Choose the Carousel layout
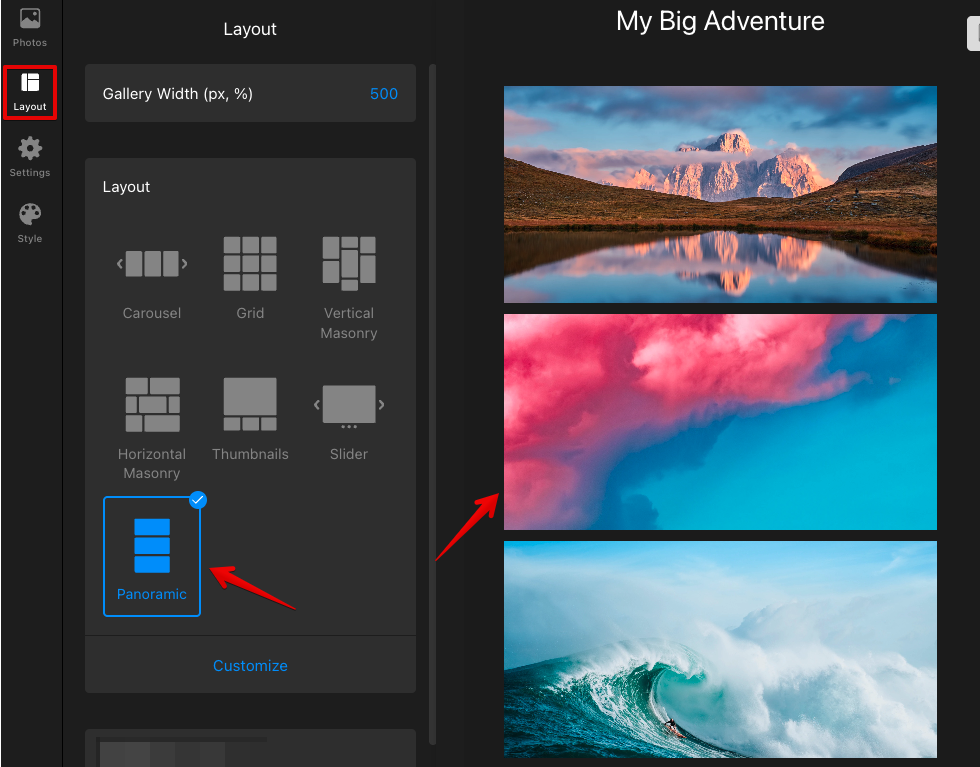 click(152, 278)
